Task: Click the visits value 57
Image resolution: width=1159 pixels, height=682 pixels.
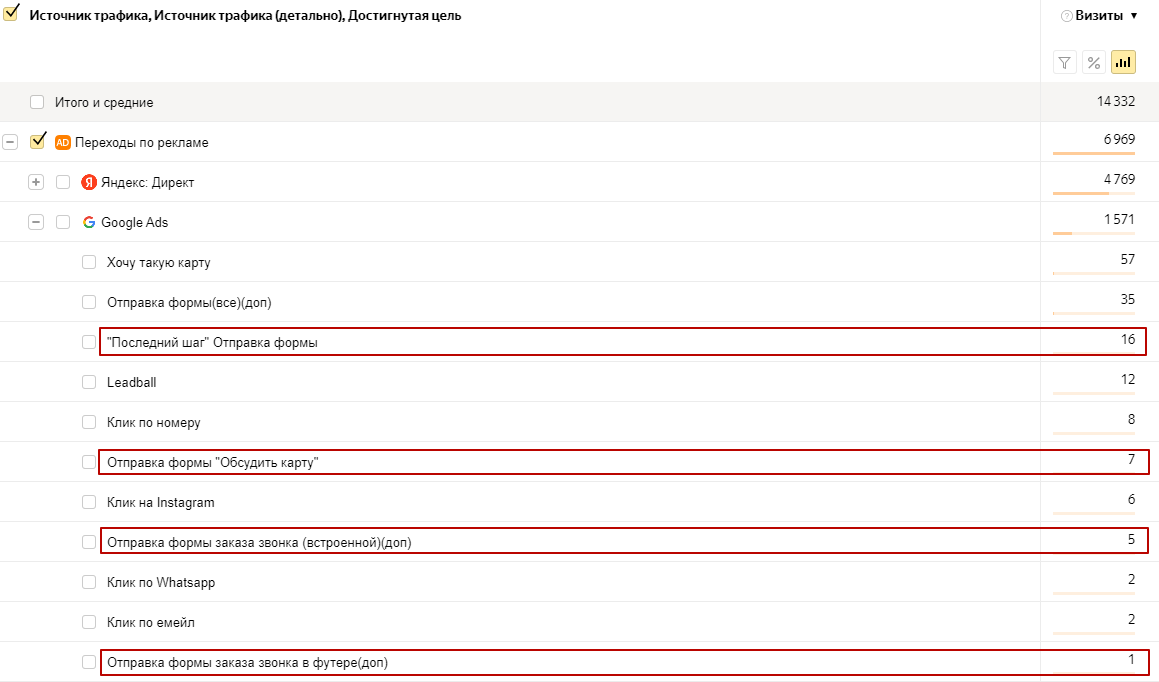Action: (x=1127, y=259)
